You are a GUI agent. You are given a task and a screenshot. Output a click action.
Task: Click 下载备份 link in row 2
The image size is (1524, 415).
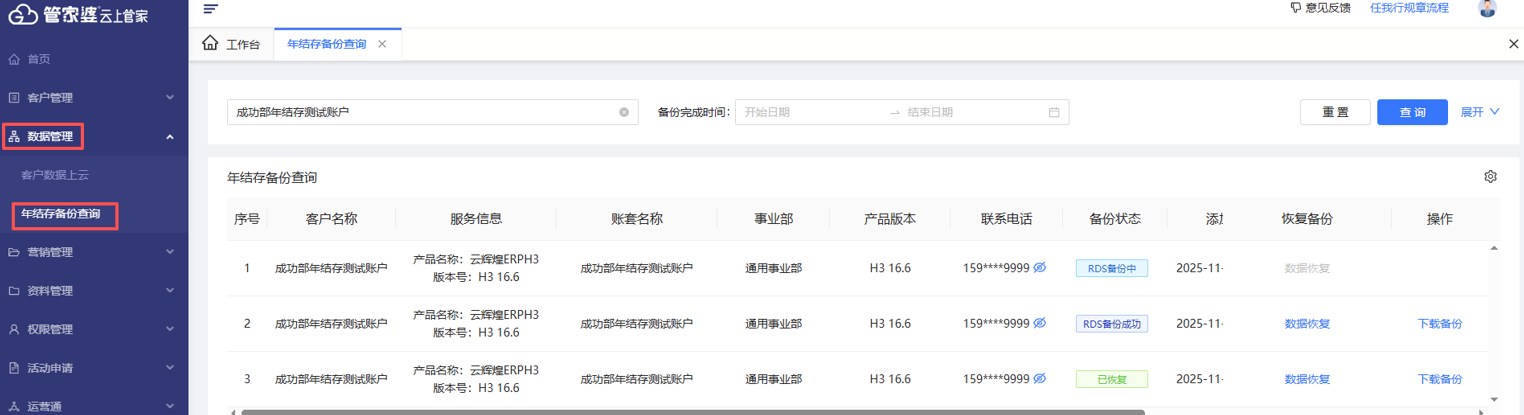pos(1439,324)
